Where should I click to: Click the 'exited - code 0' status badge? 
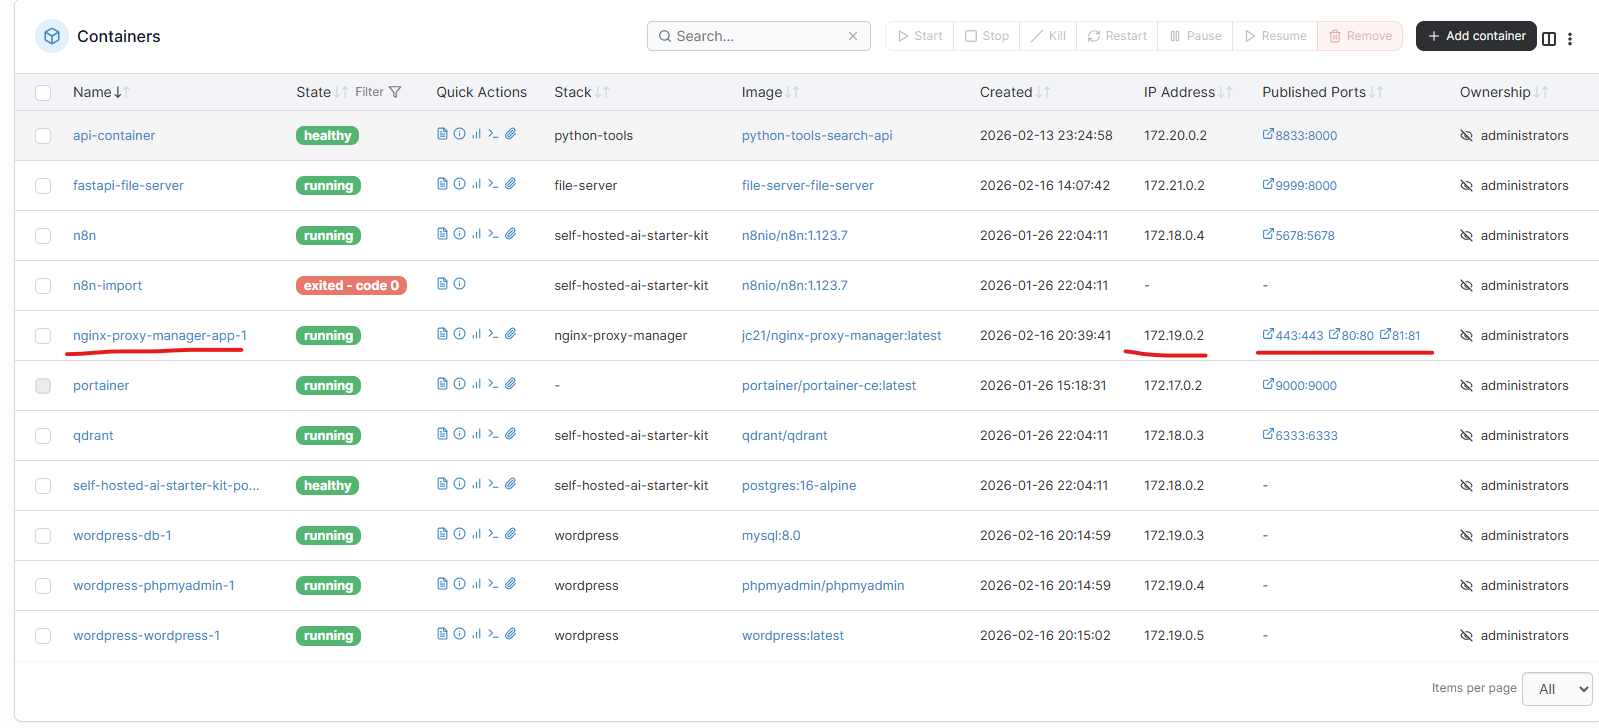351,286
